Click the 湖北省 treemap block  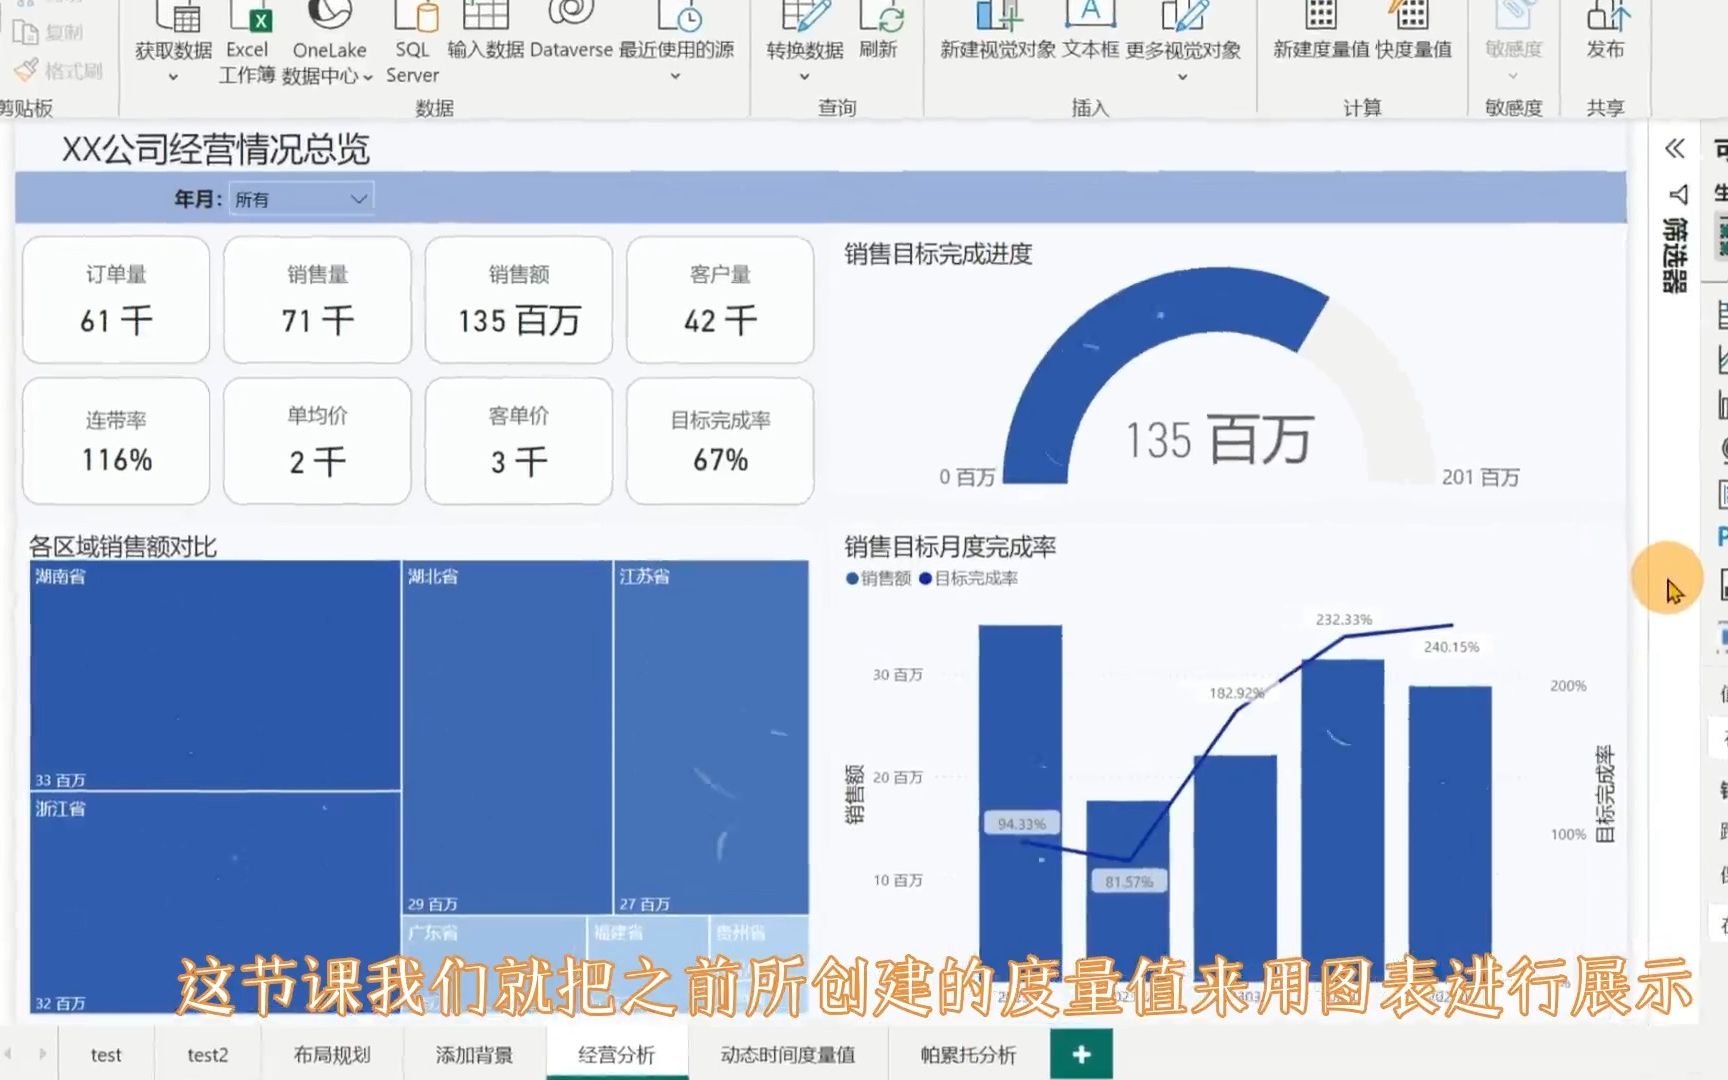click(507, 738)
